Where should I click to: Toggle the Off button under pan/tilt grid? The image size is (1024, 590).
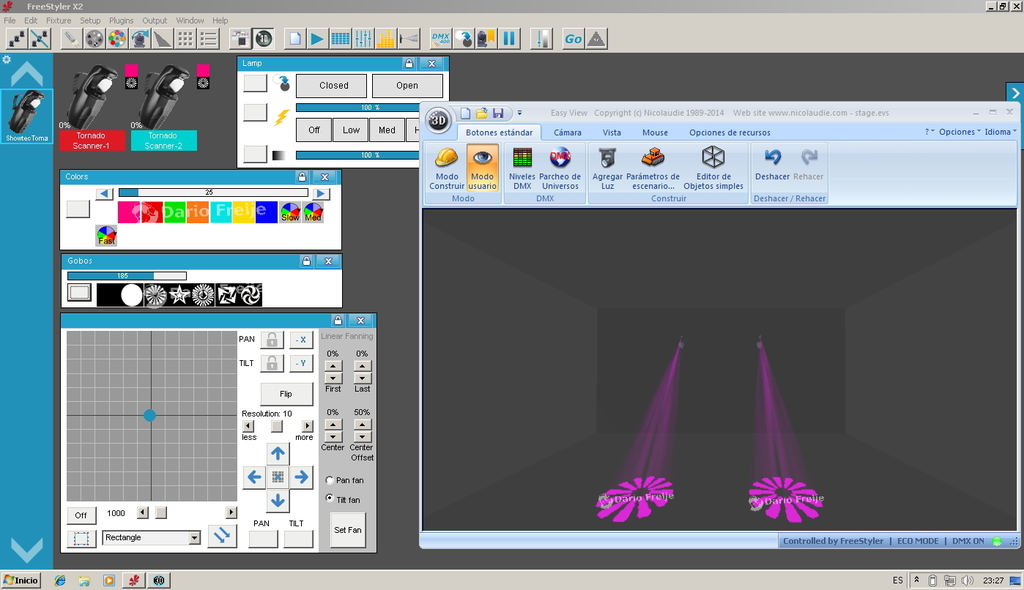coord(81,515)
